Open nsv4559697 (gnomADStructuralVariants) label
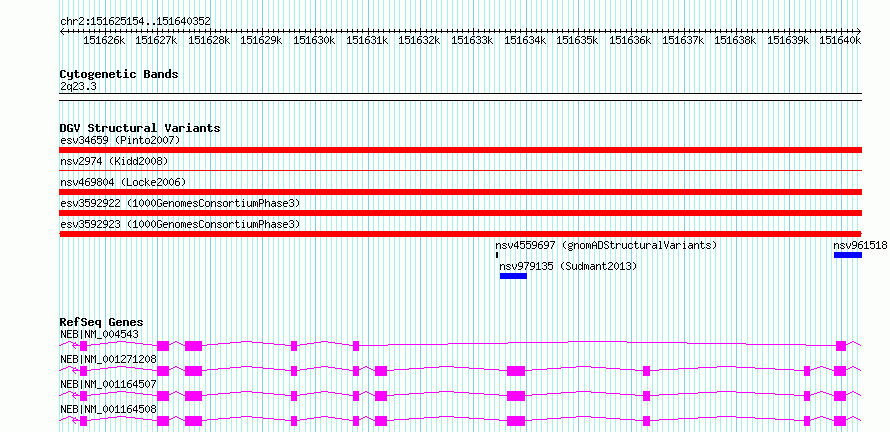 (606, 245)
